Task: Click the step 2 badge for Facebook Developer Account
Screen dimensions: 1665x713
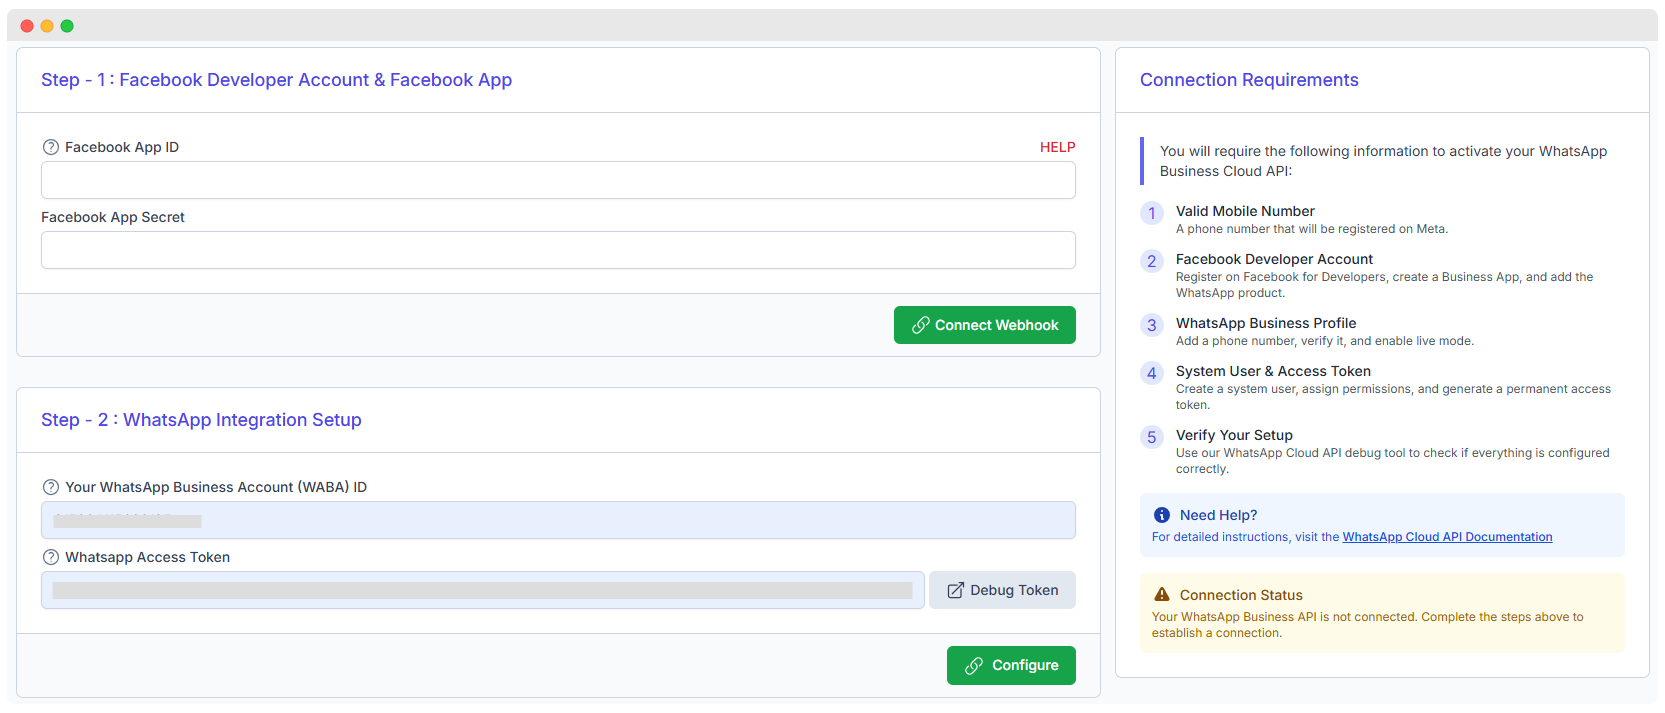Action: (x=1152, y=261)
